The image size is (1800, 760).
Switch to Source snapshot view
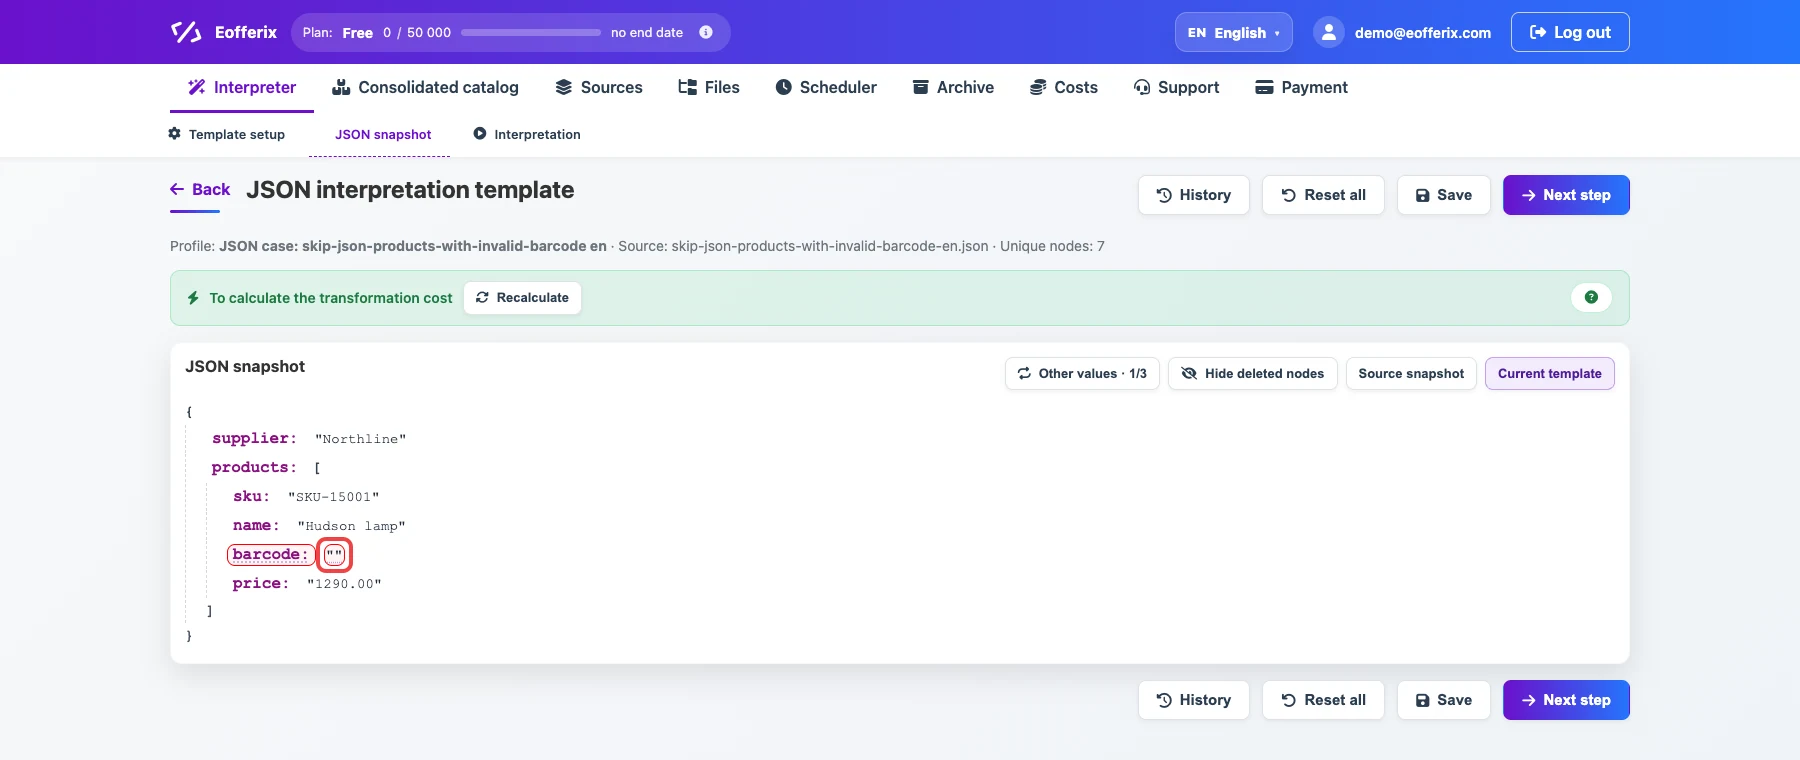[1411, 373]
